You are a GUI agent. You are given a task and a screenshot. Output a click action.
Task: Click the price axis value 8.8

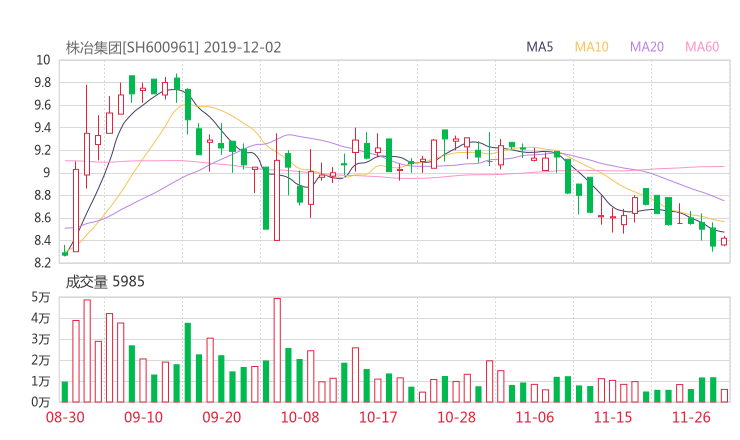pos(42,195)
